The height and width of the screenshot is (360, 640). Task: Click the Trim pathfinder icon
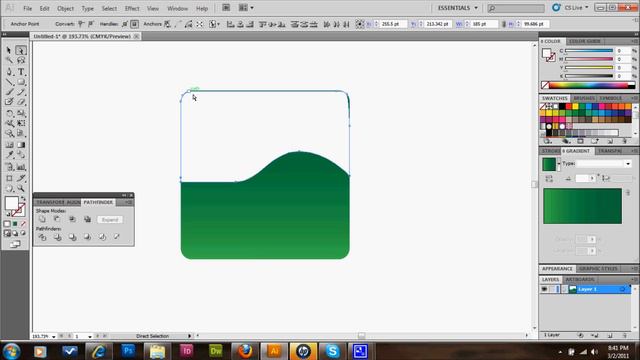click(x=57, y=237)
